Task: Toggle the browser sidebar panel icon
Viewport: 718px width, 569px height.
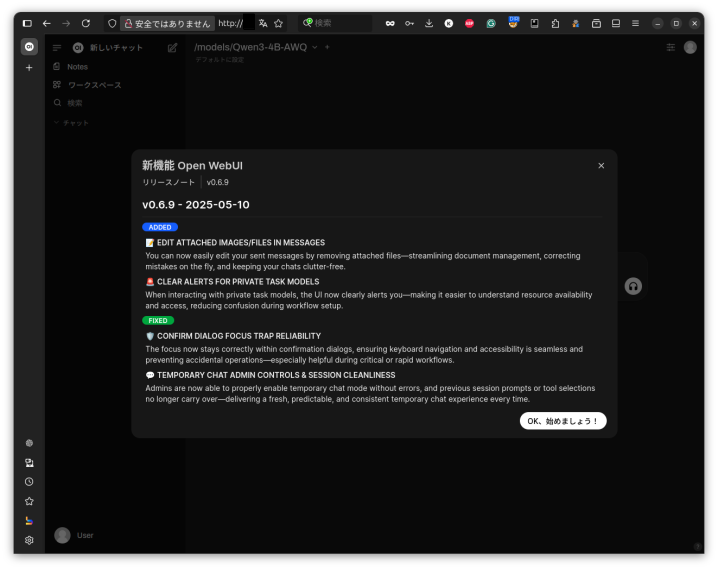Action: click(27, 23)
